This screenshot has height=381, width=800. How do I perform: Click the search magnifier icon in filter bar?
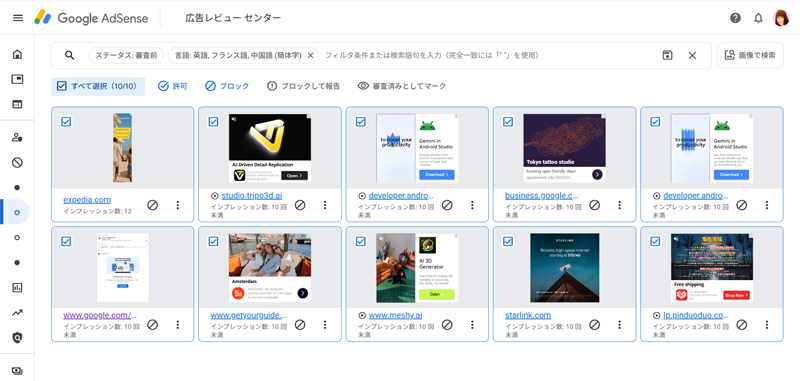(70, 55)
